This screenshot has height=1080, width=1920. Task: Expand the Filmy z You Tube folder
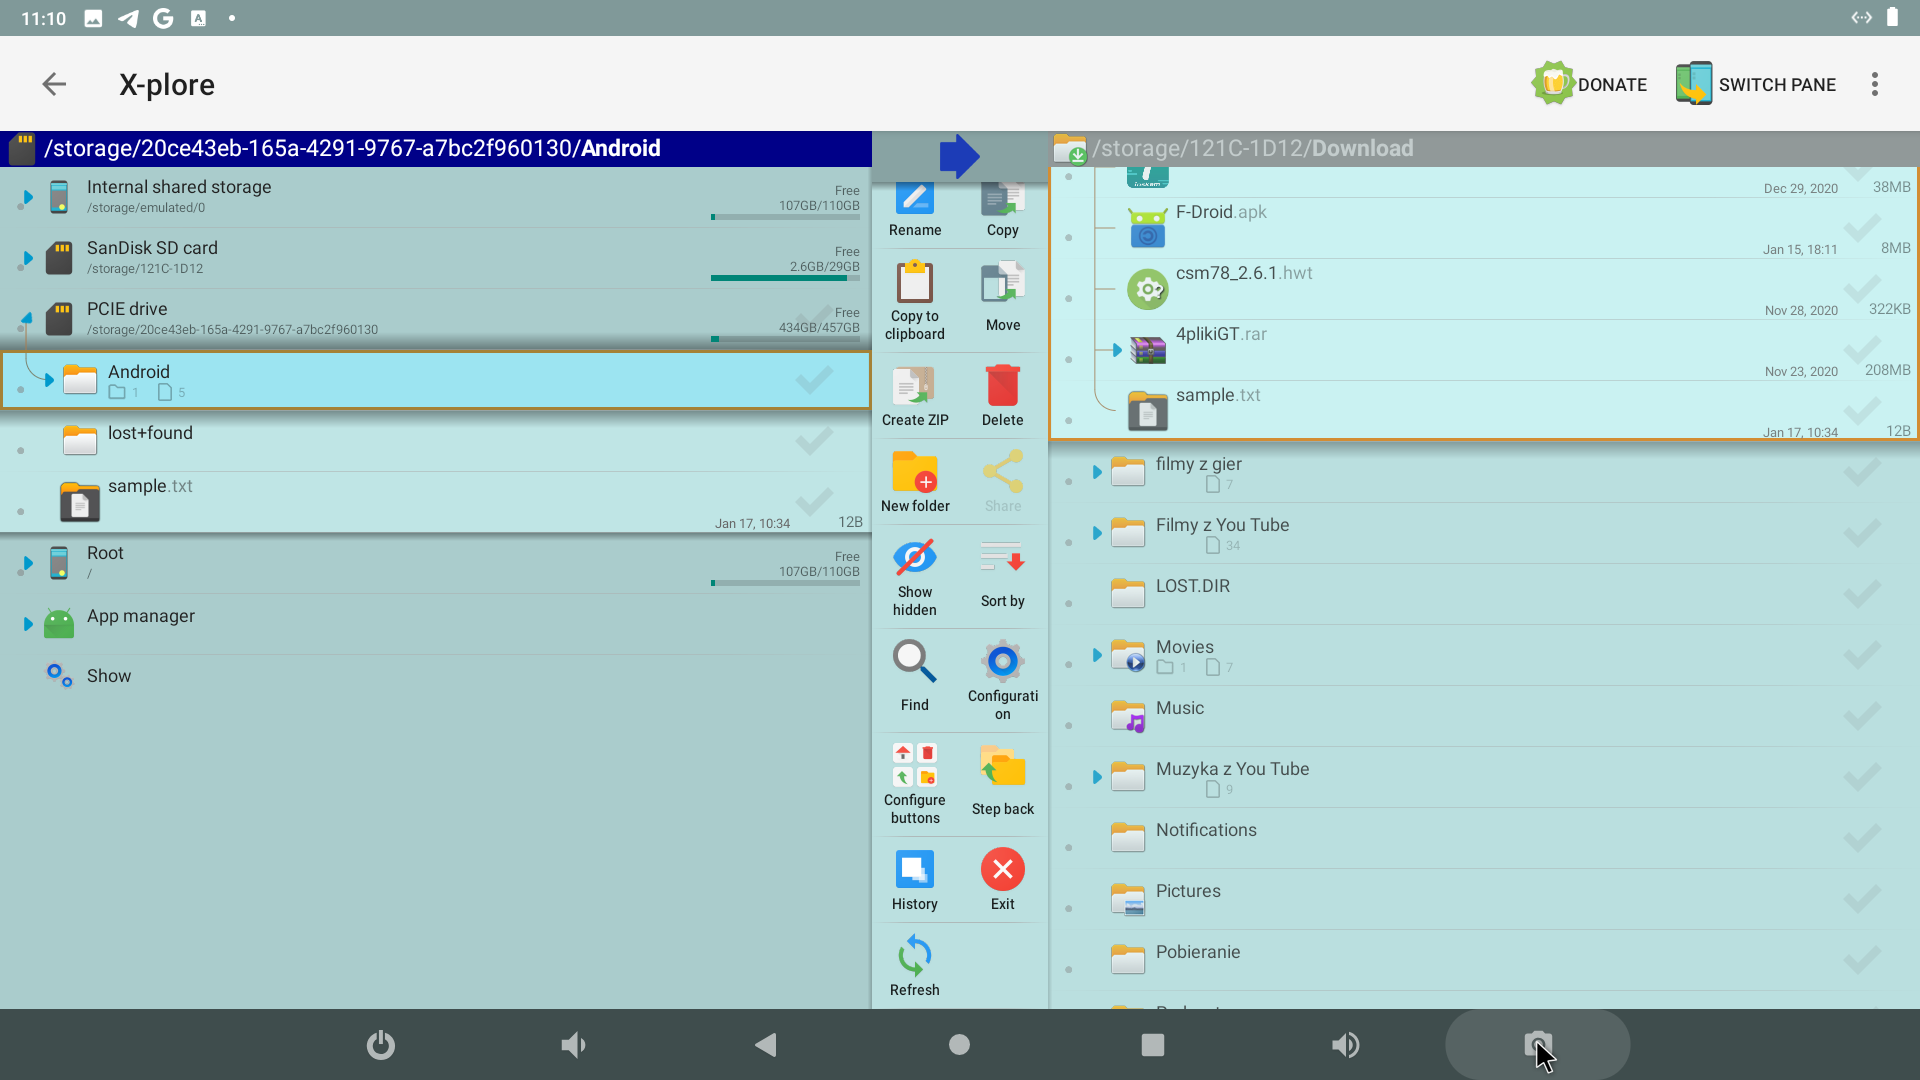pos(1097,533)
